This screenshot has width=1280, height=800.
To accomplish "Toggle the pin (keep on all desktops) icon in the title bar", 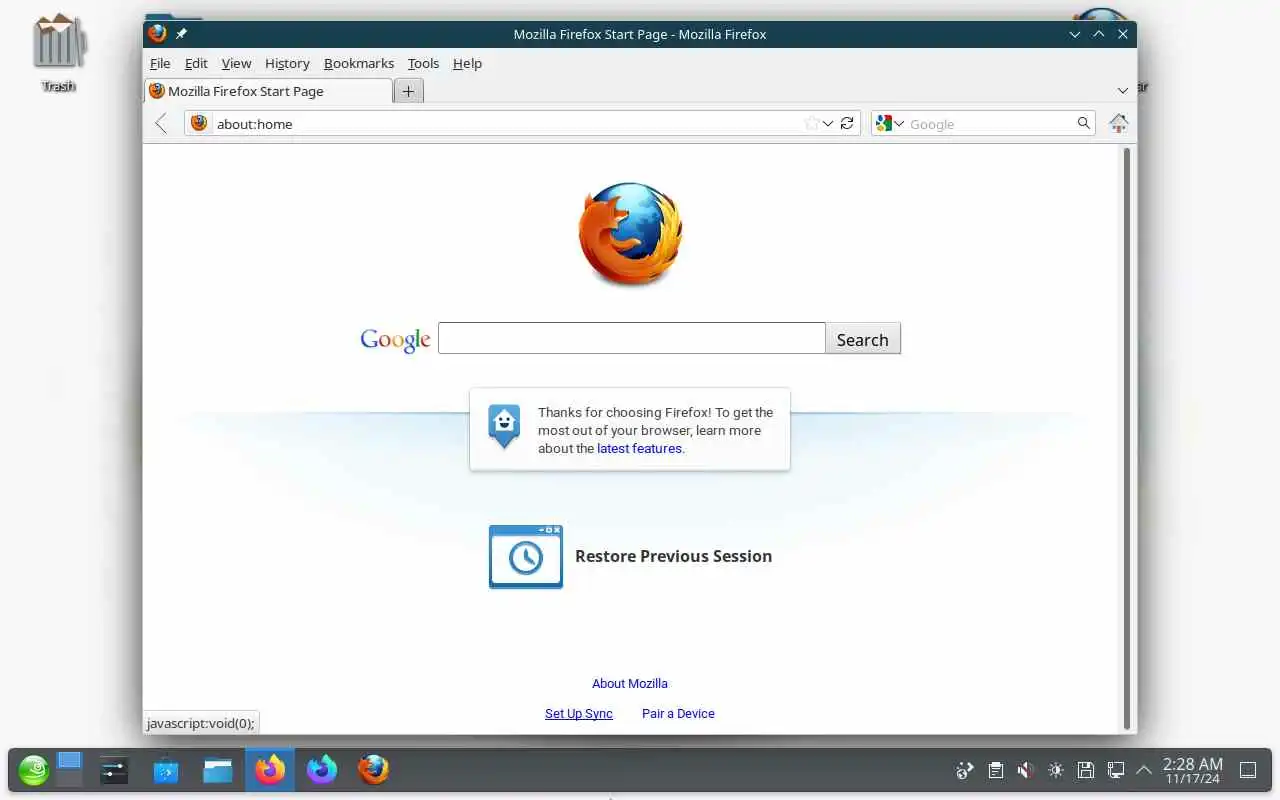I will click(181, 34).
